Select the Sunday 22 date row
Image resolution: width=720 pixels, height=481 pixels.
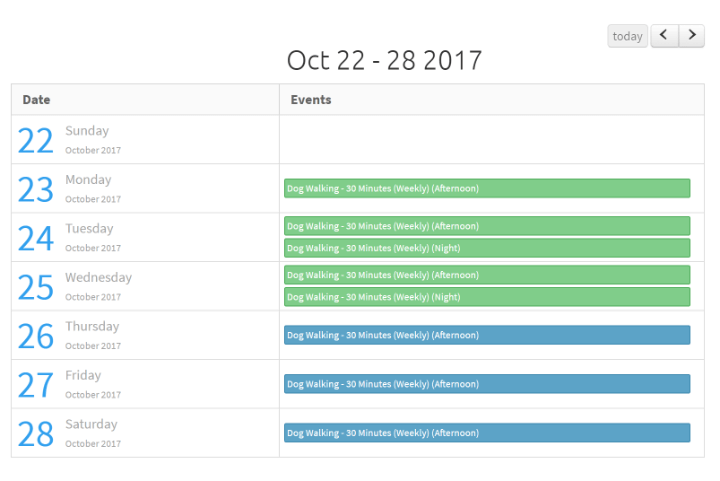358,140
